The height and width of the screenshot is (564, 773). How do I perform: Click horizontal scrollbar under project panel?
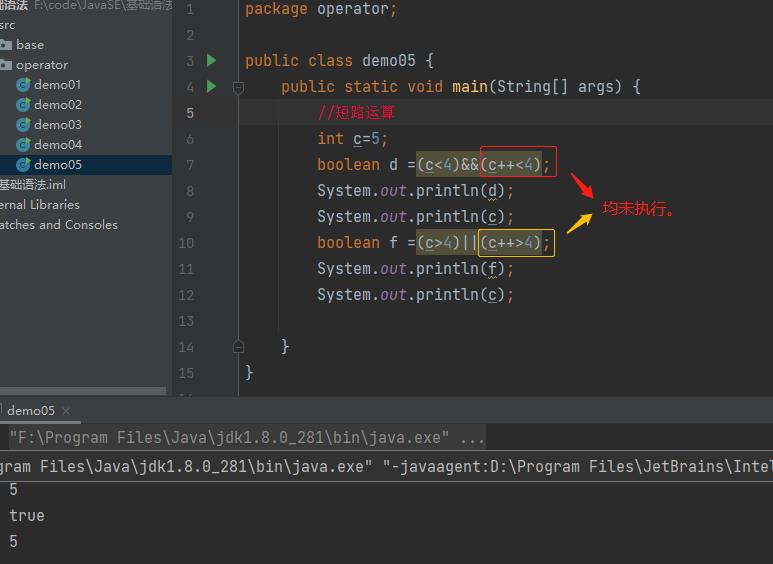(83, 391)
